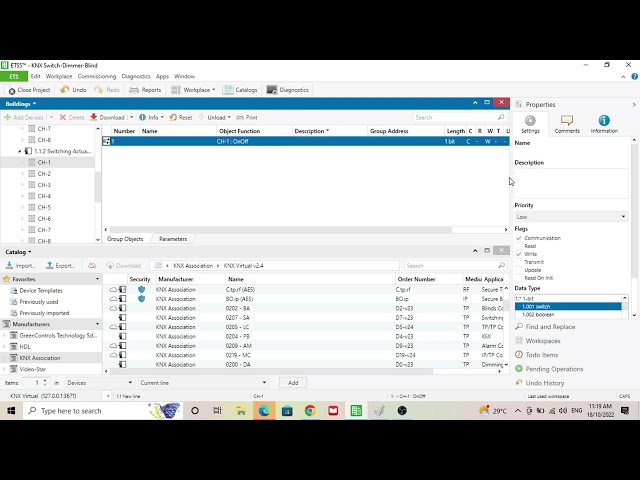
Task: Open the Workspaces side panel
Action: click(x=538, y=341)
